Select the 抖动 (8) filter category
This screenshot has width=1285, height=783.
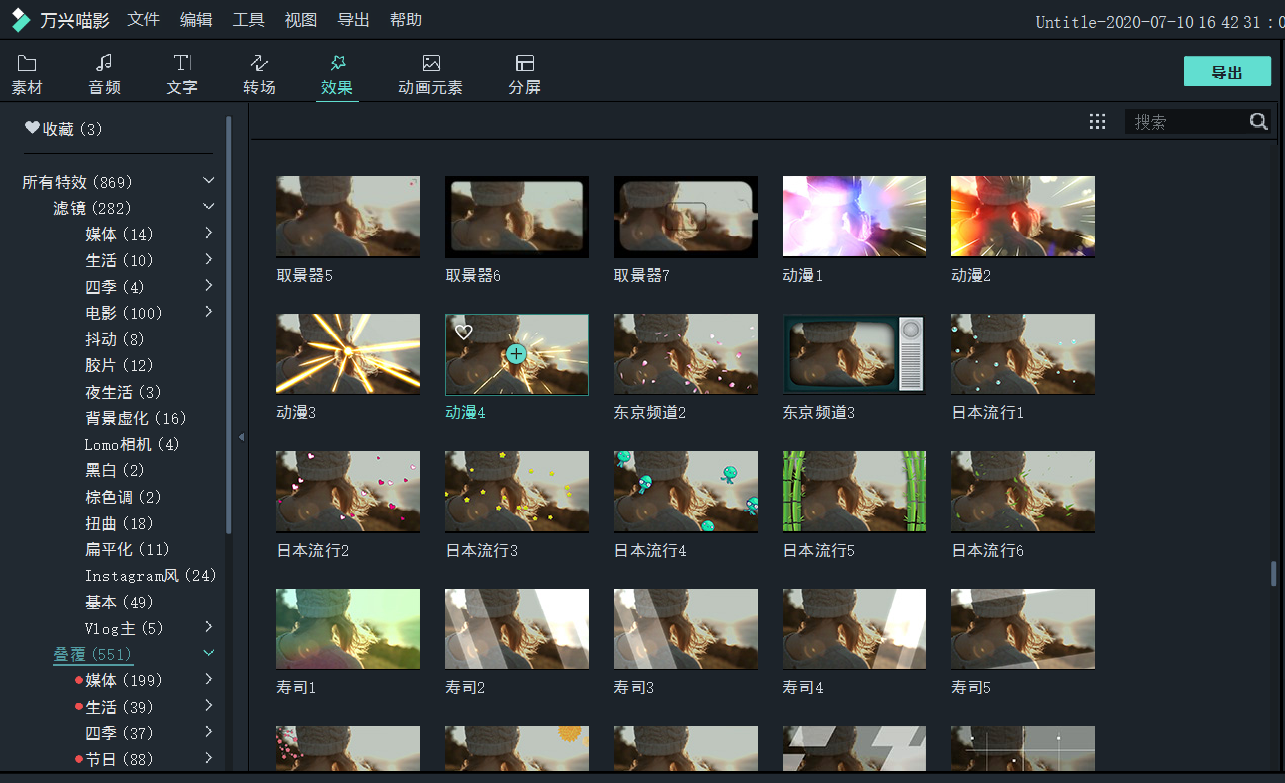(x=115, y=339)
